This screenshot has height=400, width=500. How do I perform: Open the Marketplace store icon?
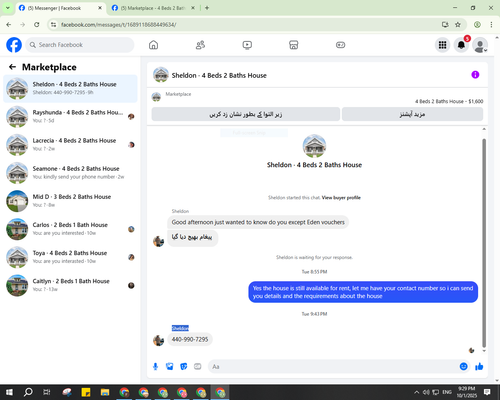coord(293,45)
